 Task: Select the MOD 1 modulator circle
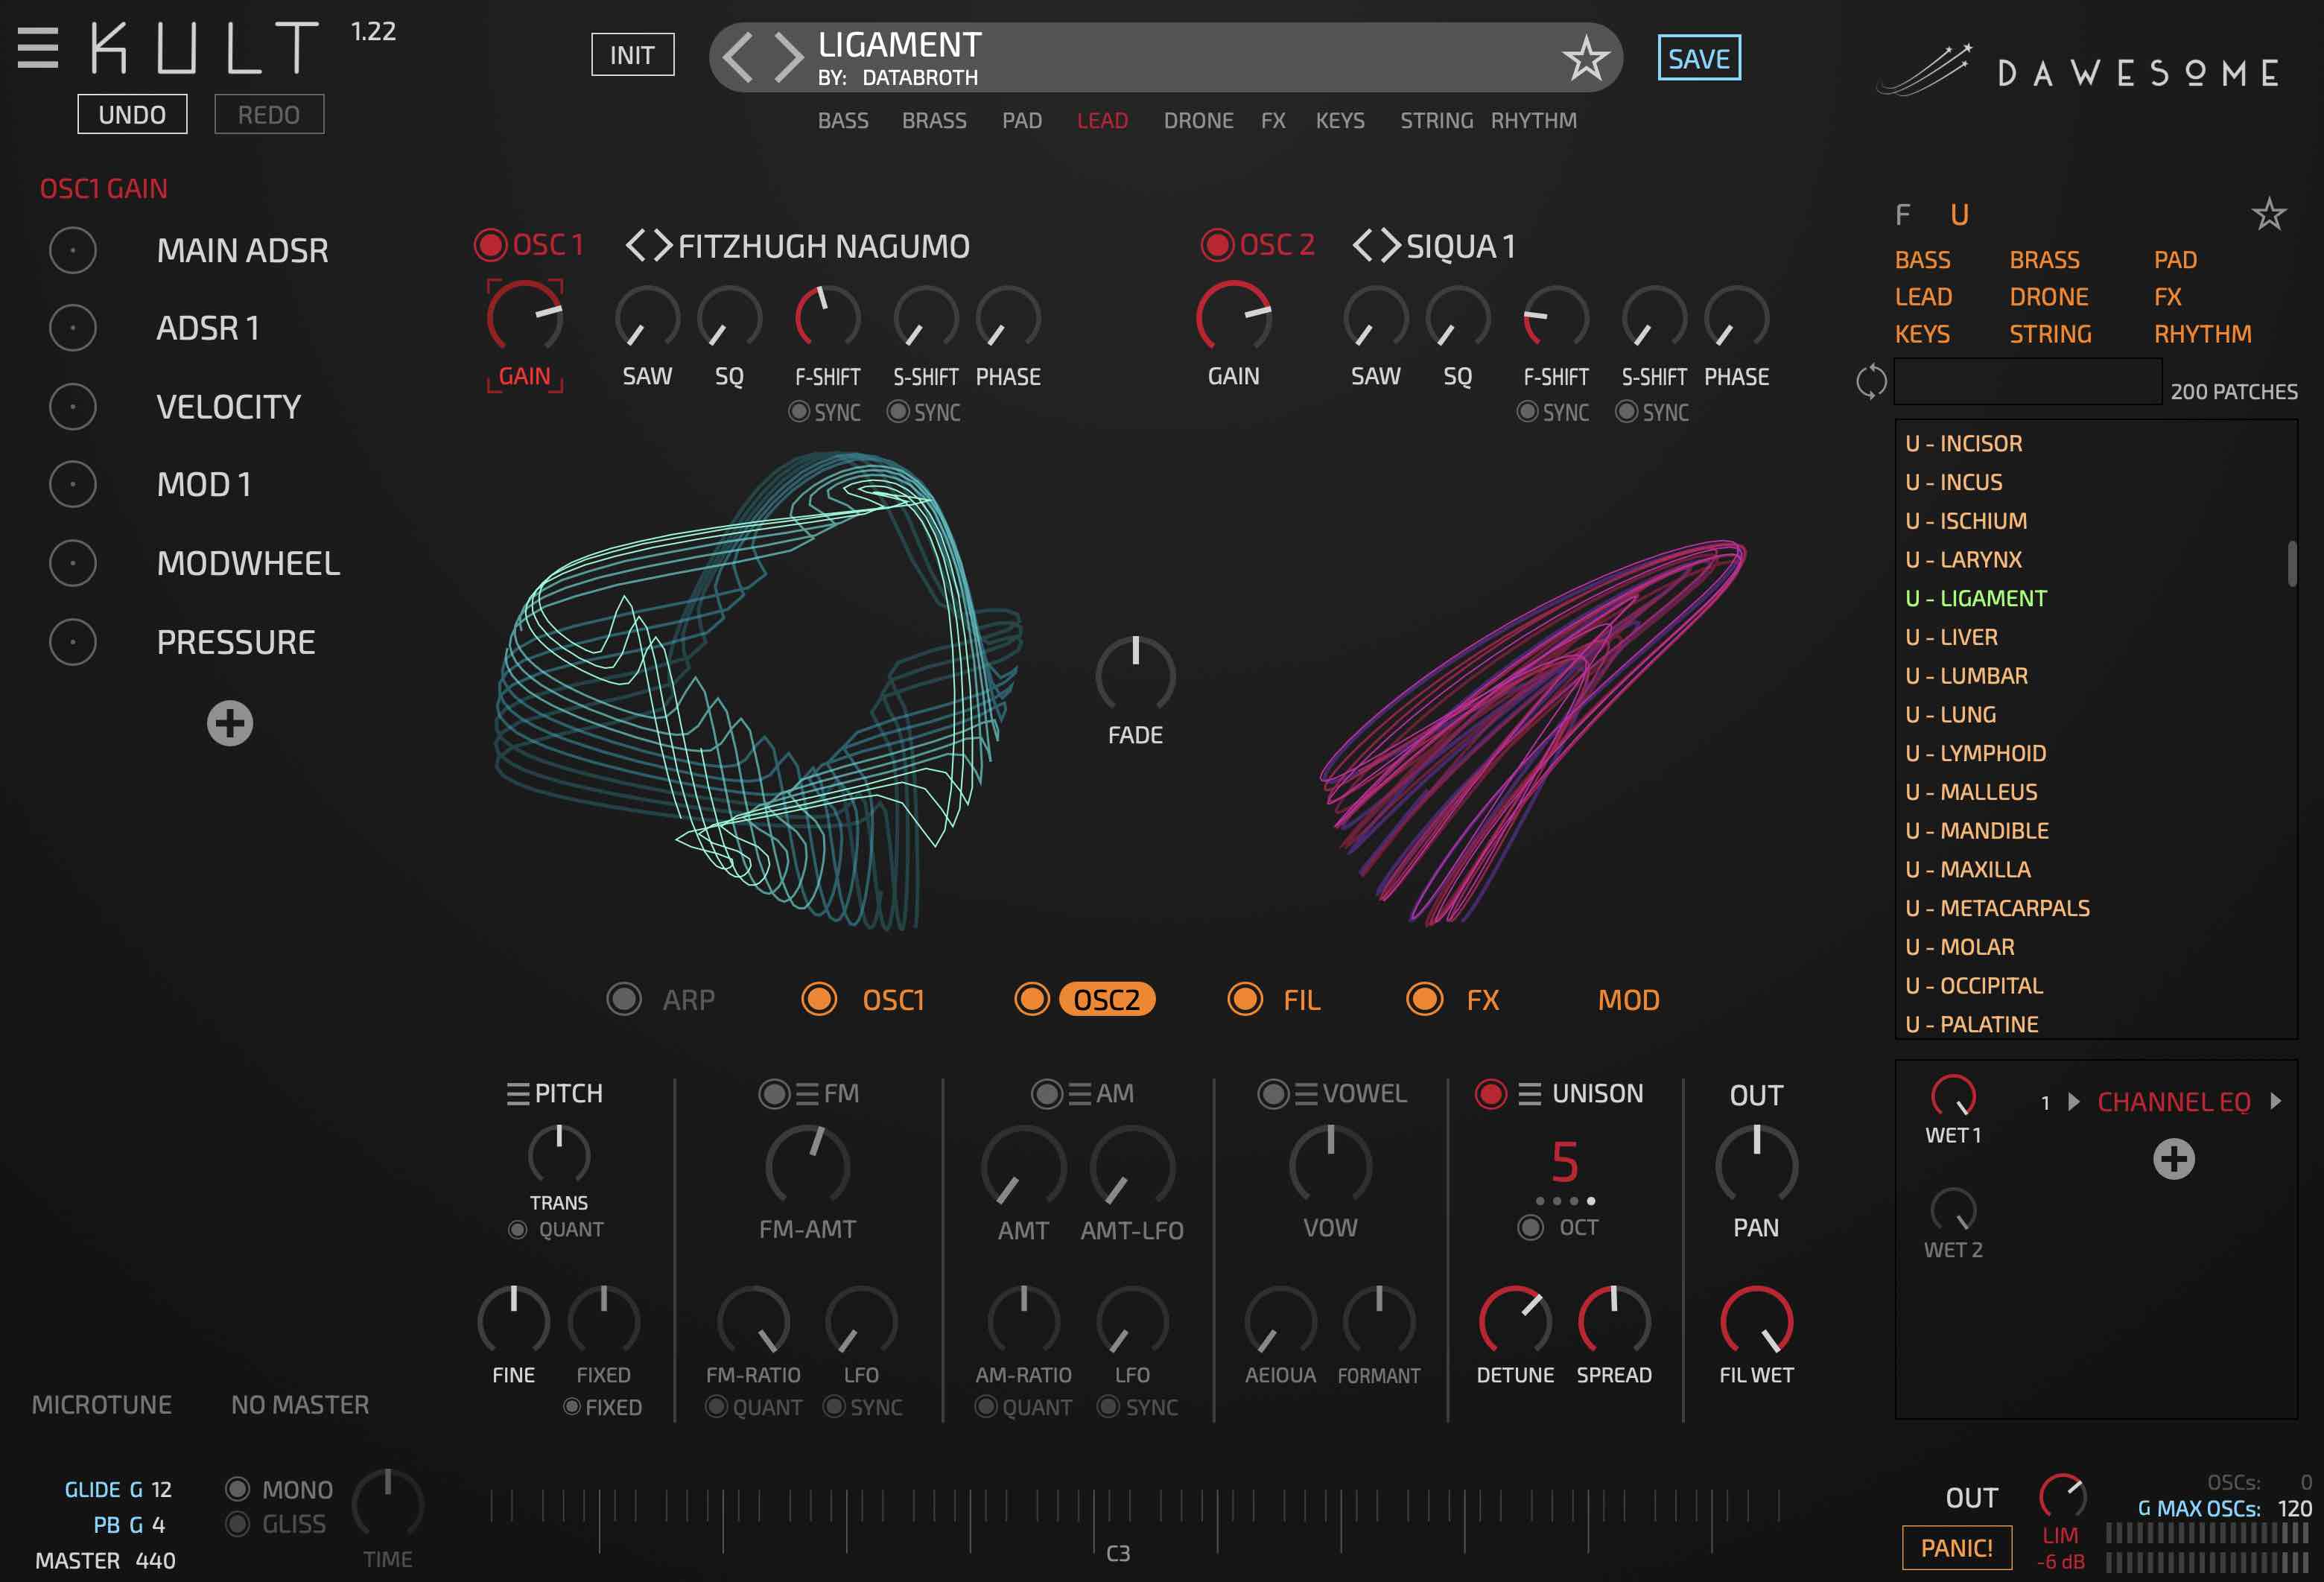click(x=73, y=484)
